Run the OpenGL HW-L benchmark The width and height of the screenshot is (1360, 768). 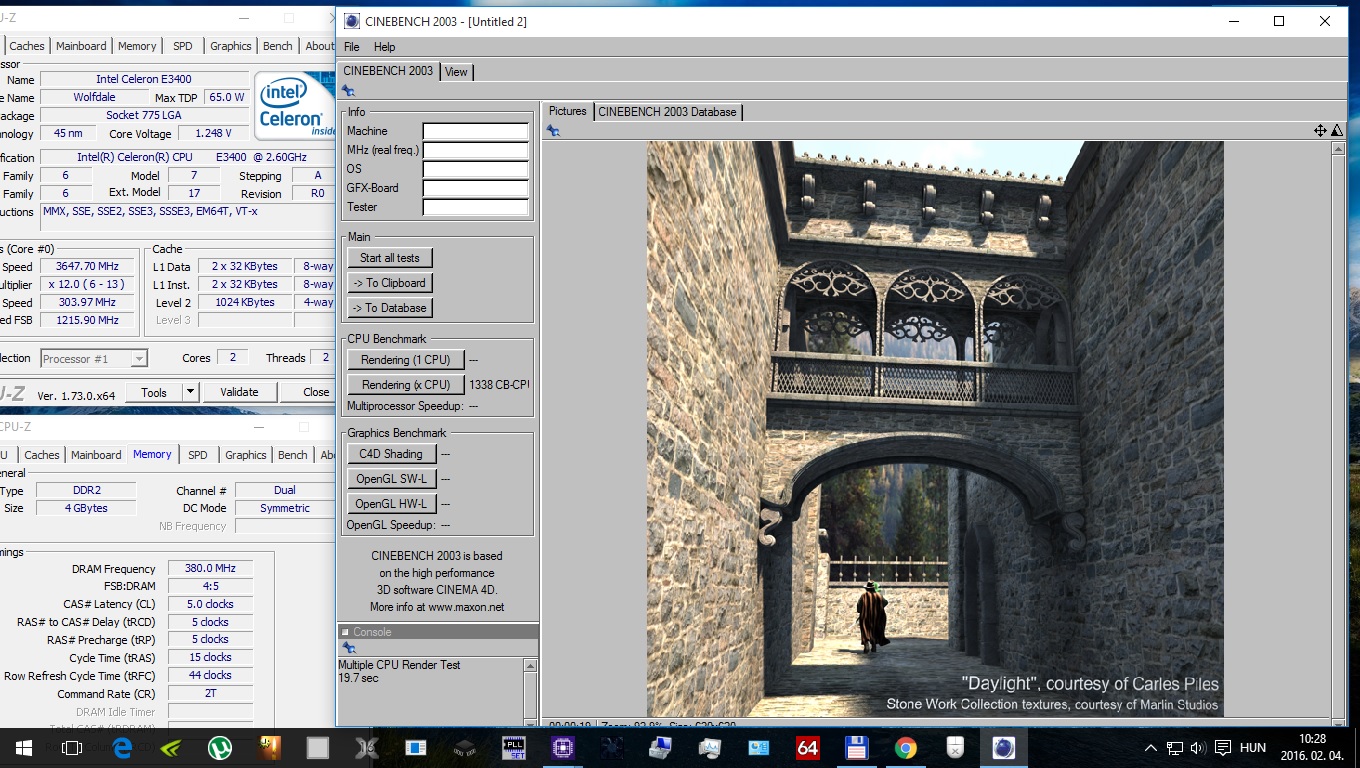pos(391,504)
